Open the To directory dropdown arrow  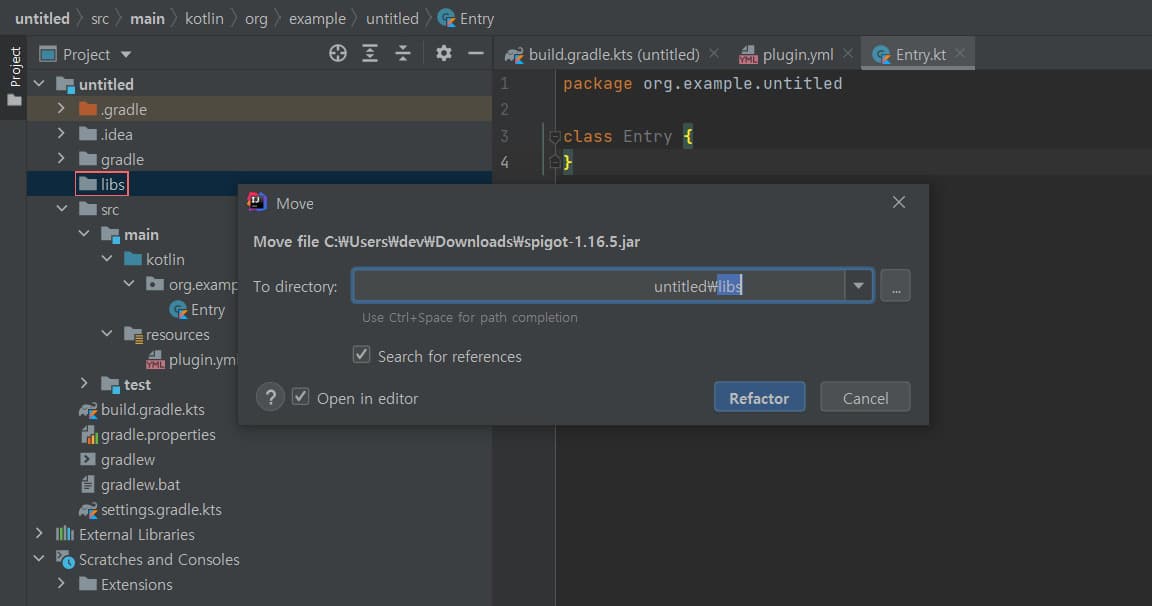click(858, 287)
